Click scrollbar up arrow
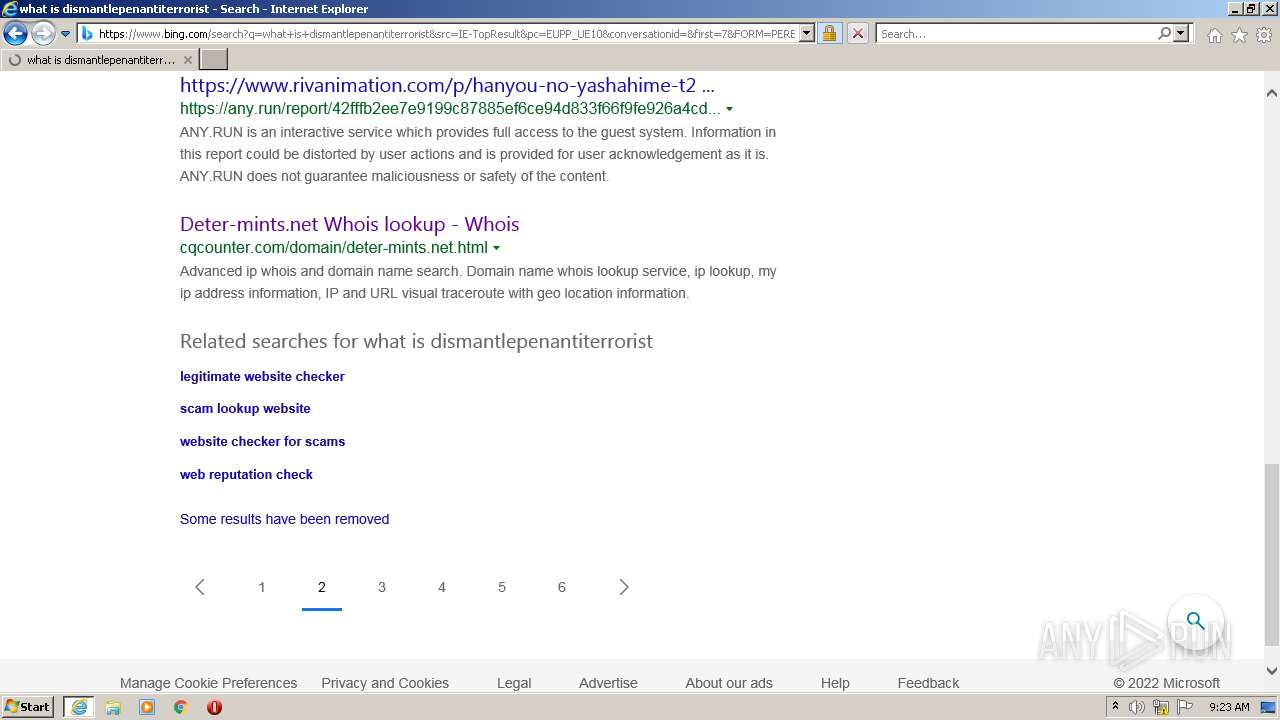The image size is (1280, 720). click(x=1271, y=93)
